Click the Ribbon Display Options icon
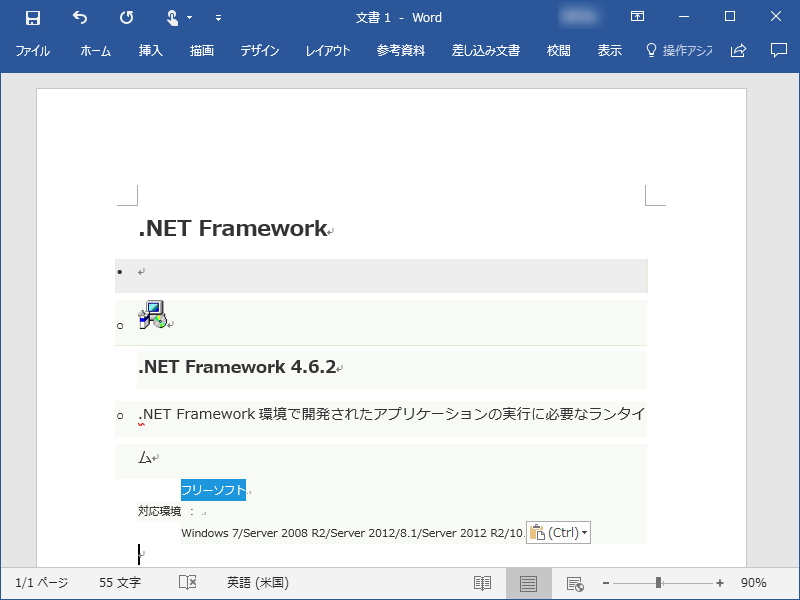The image size is (800, 600). 637,16
